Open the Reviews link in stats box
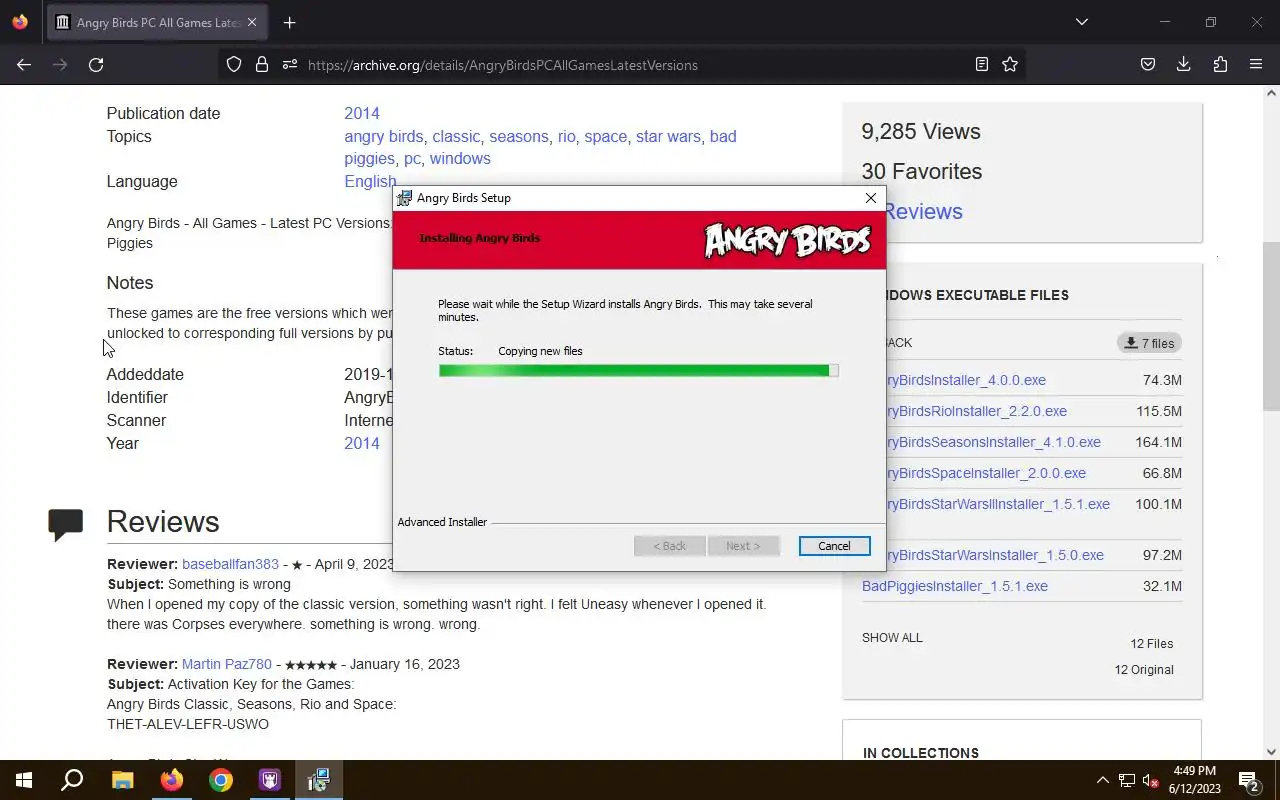1280x800 pixels. (x=923, y=211)
